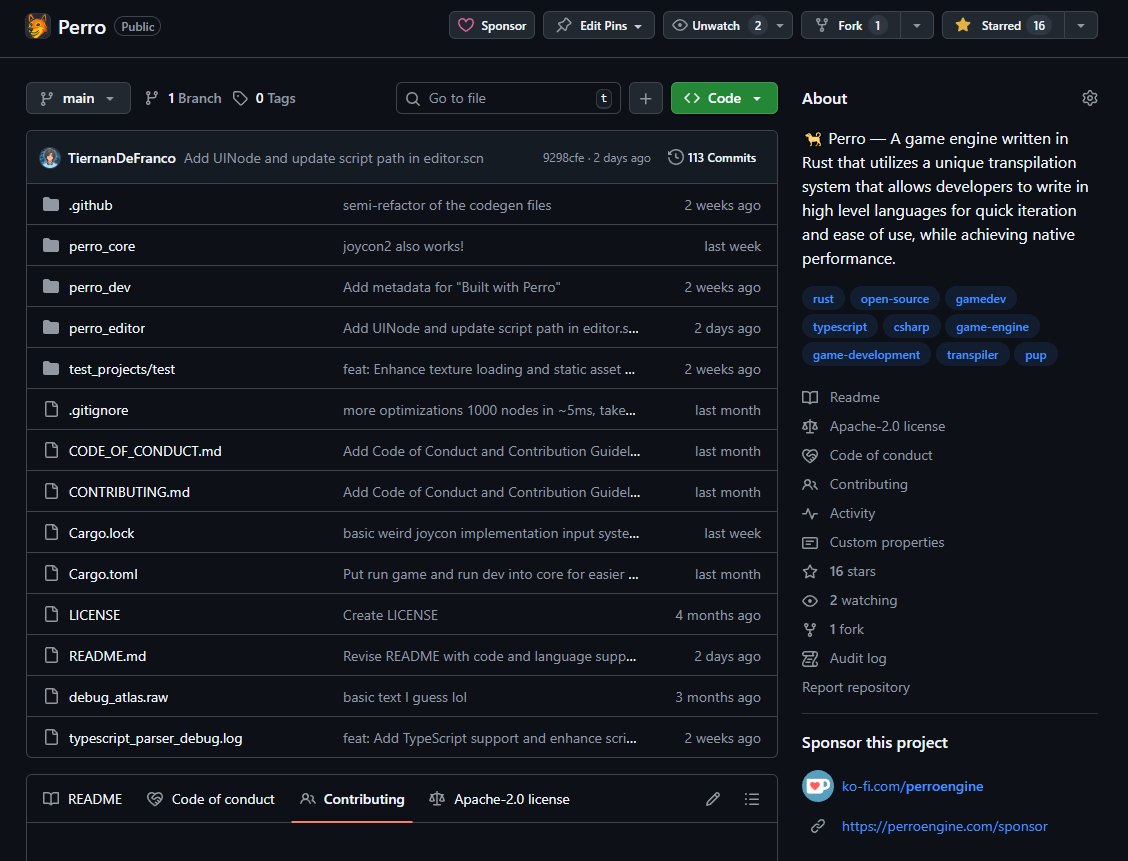Open the main branch selector

click(78, 98)
